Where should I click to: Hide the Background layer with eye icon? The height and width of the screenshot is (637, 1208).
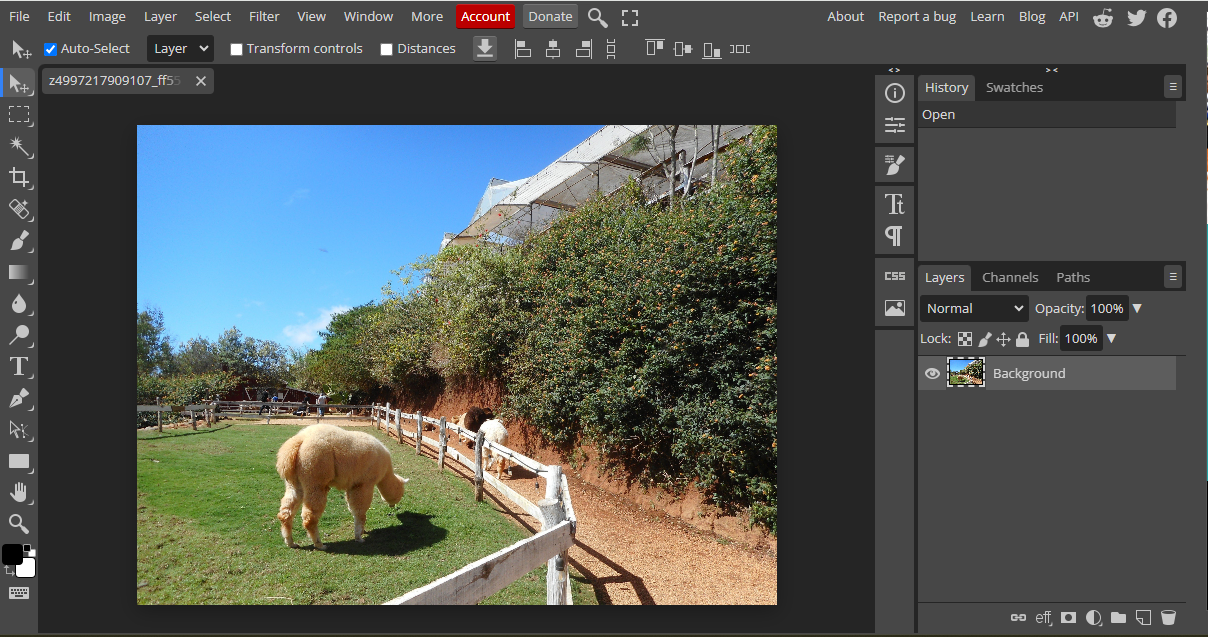932,373
